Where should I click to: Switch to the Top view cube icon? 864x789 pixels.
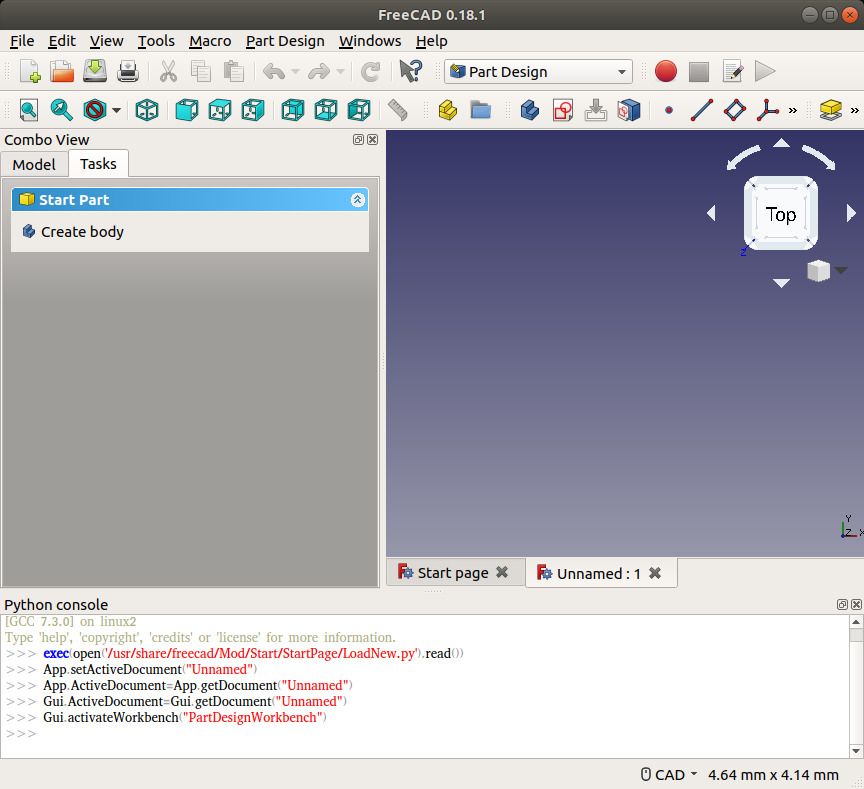(x=220, y=110)
